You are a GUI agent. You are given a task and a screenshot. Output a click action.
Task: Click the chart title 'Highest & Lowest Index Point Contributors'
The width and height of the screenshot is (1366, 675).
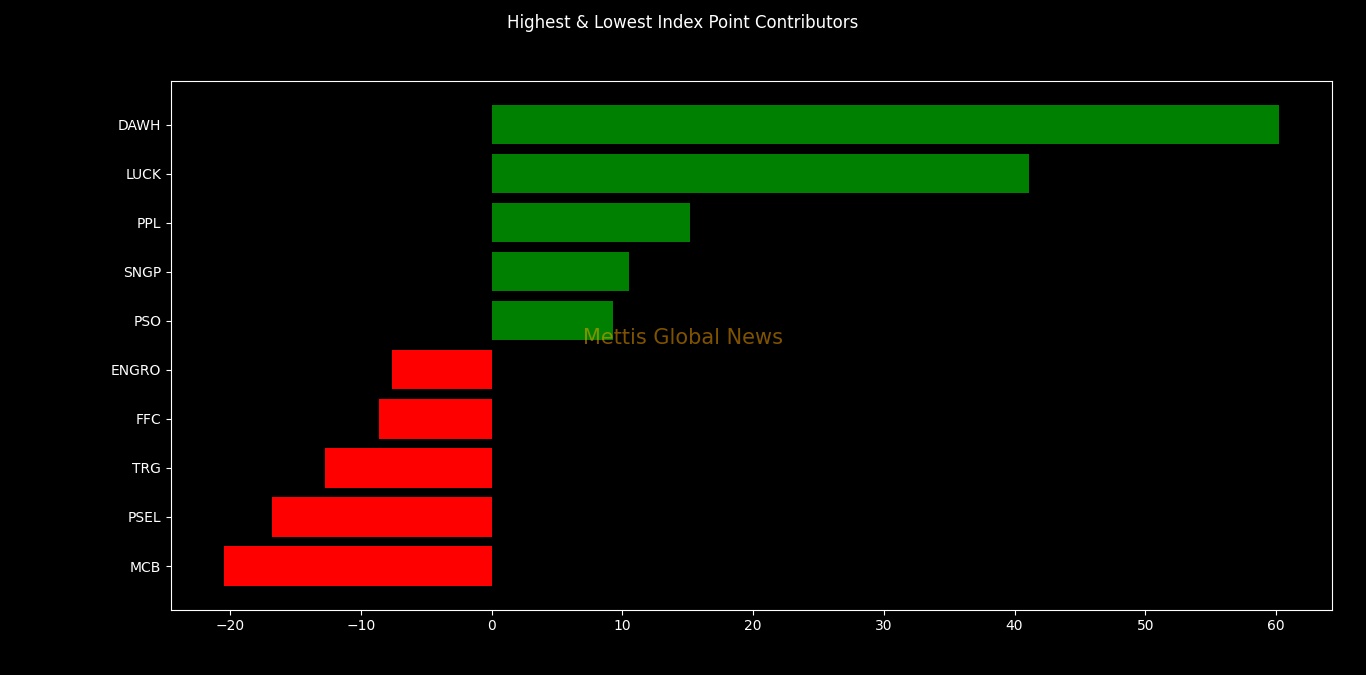pyautogui.click(x=682, y=23)
